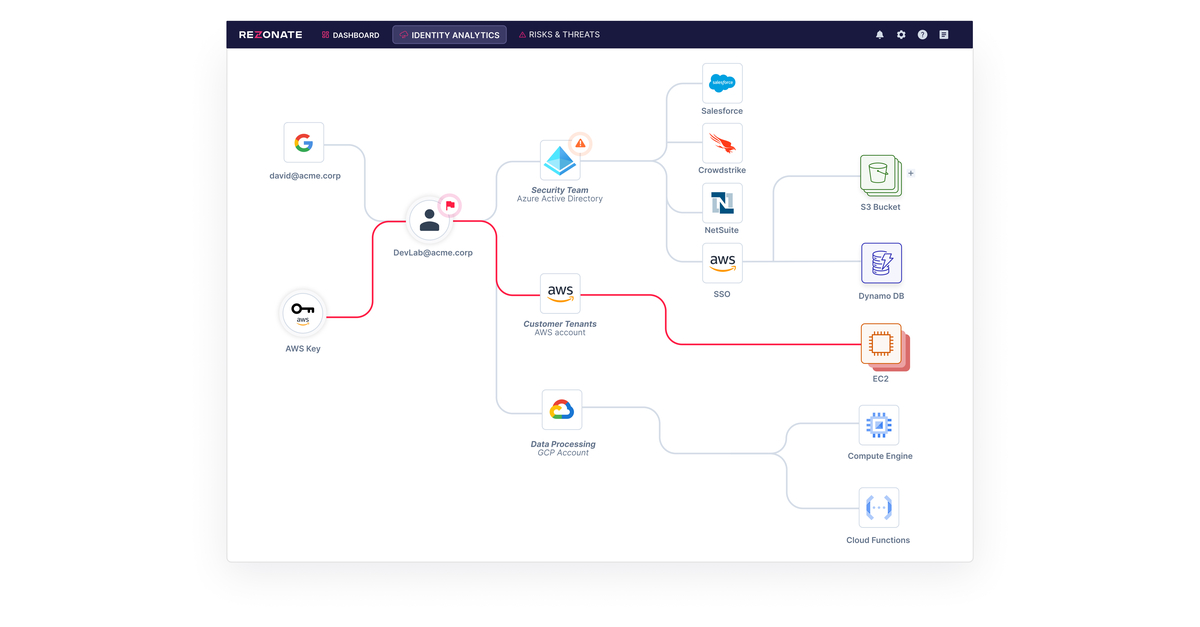The image size is (1200, 627).
Task: Open the help question mark button
Action: 922,34
